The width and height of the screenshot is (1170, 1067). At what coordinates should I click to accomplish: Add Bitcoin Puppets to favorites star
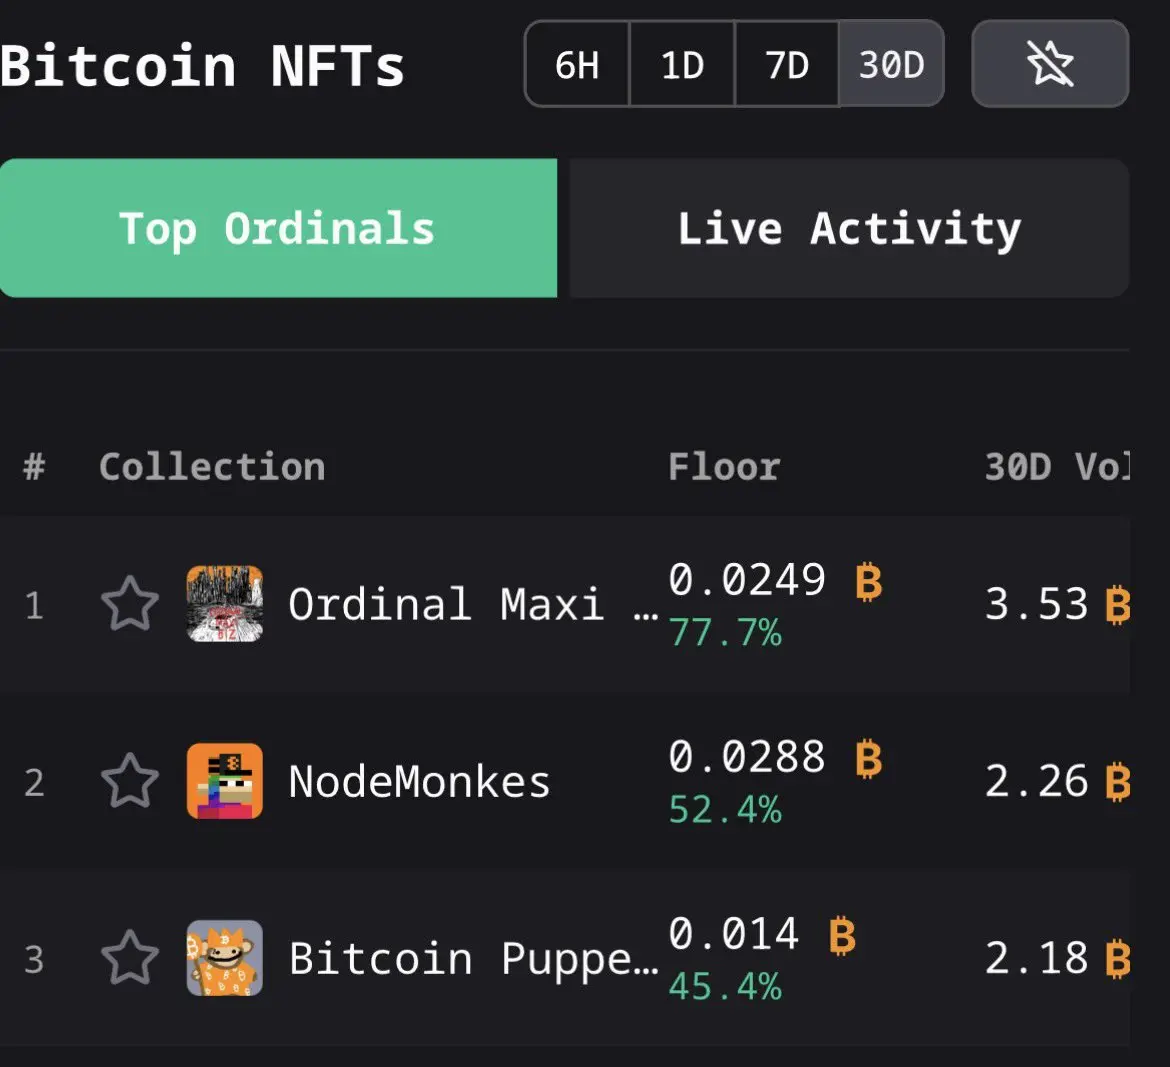pos(130,958)
